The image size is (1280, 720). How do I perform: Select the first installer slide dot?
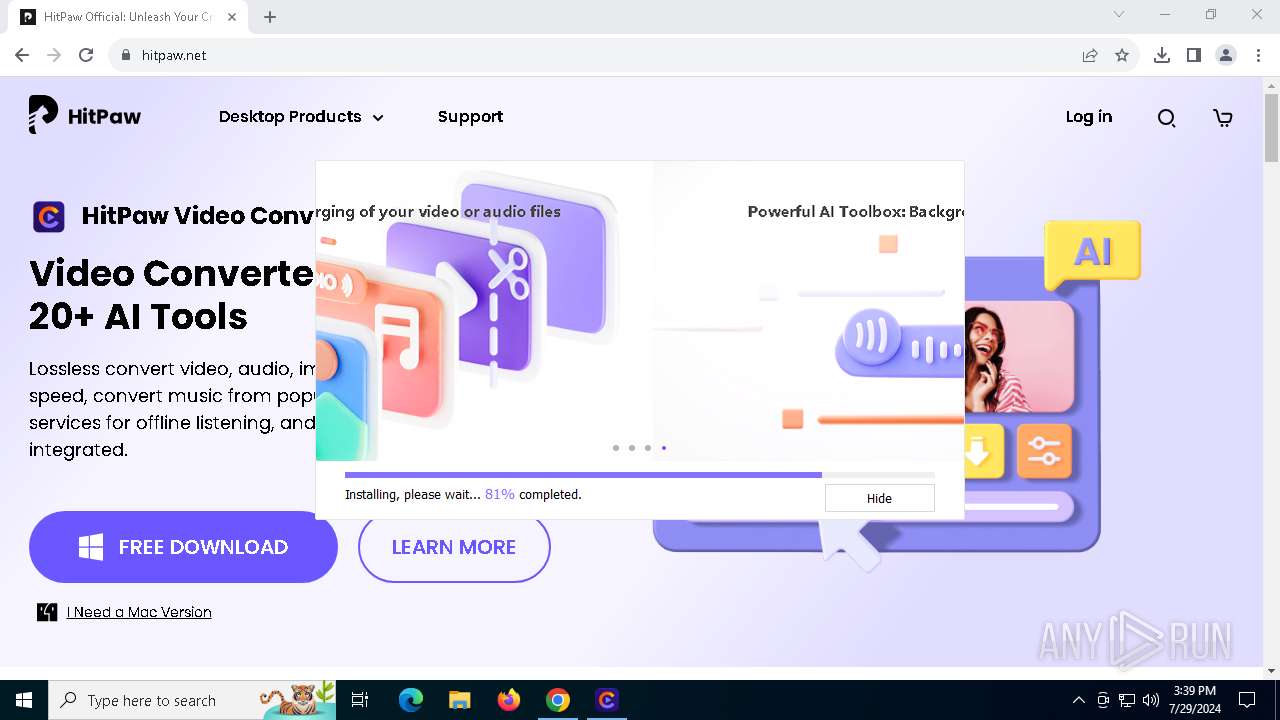(x=616, y=448)
